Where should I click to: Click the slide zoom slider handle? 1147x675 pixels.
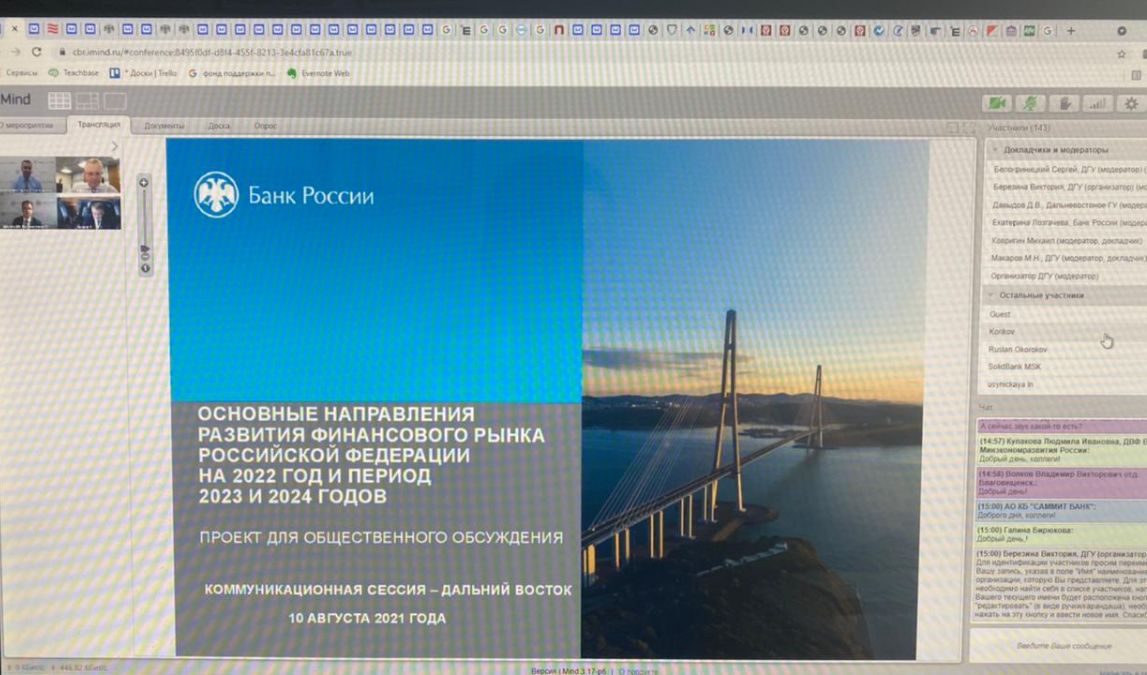point(145,248)
